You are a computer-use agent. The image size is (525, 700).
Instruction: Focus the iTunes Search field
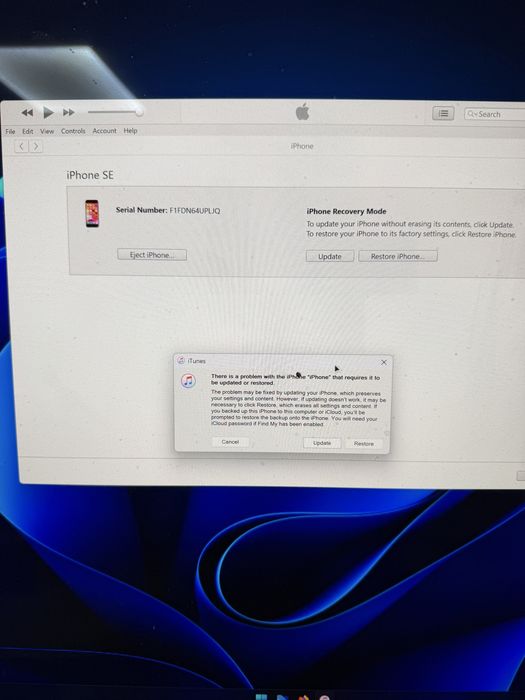click(x=495, y=114)
